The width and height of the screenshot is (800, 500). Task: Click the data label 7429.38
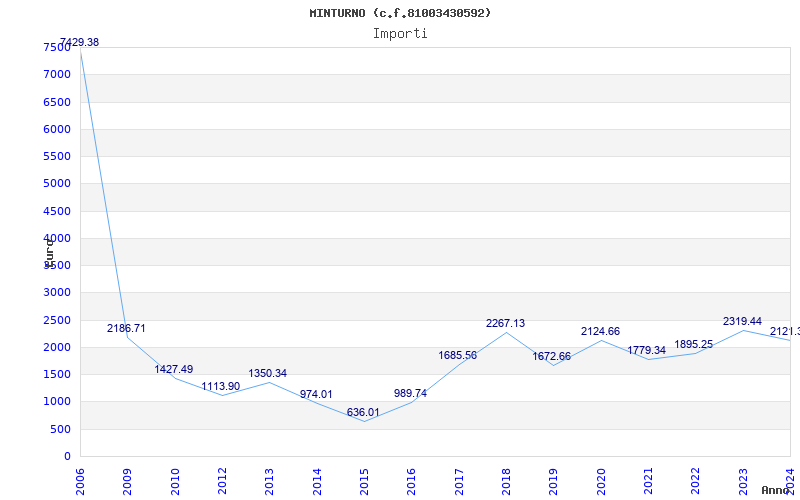click(80, 42)
